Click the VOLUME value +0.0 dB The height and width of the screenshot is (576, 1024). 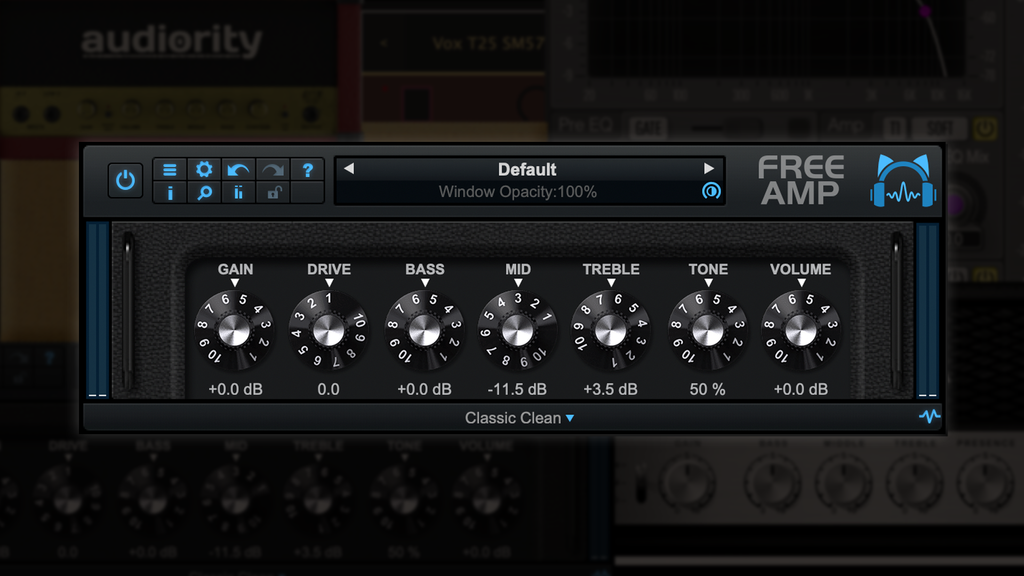tap(801, 389)
